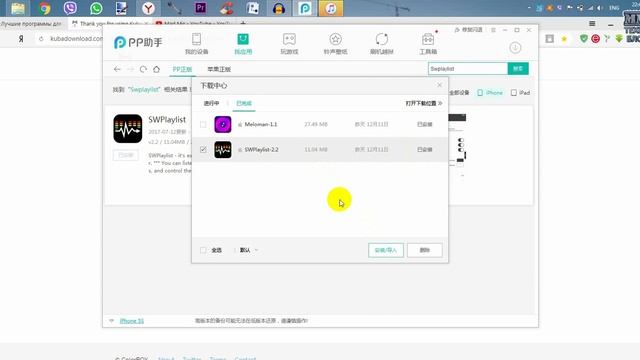Click the Meloman purple app icon
The image size is (640, 360).
point(223,124)
